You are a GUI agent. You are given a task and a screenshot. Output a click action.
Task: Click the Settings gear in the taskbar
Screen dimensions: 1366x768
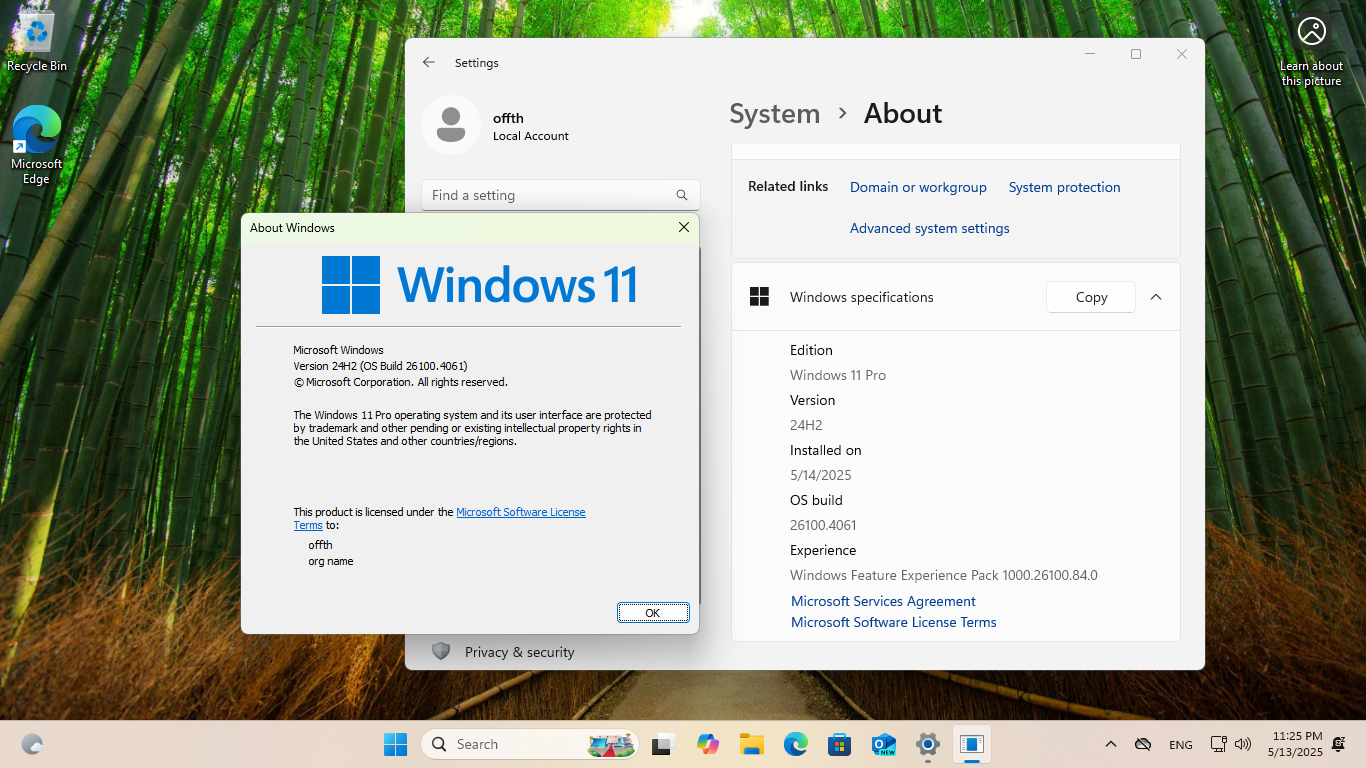[928, 744]
